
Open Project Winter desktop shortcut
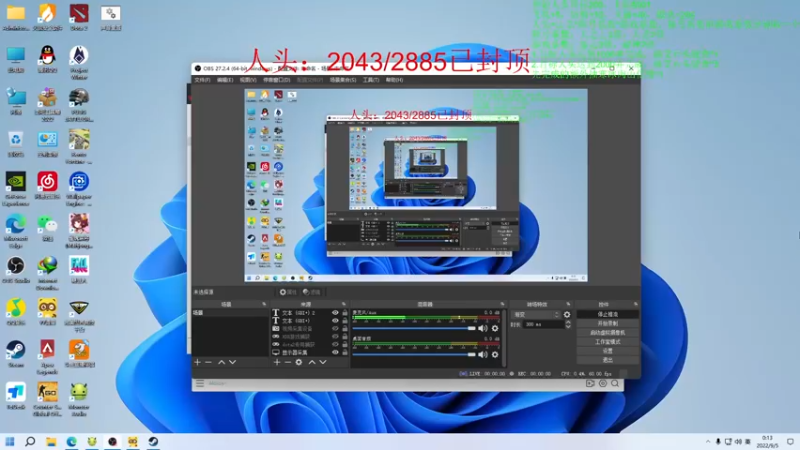79,63
